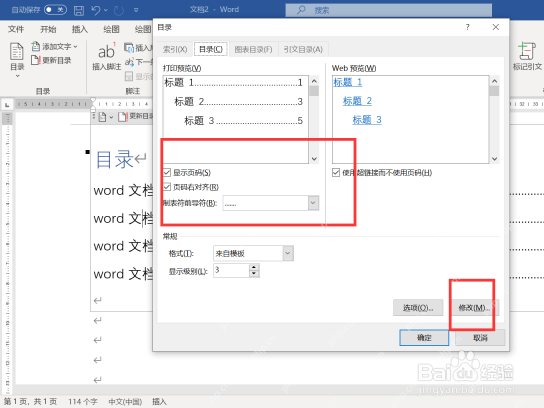Click the Redo icon in title bar

(119, 10)
